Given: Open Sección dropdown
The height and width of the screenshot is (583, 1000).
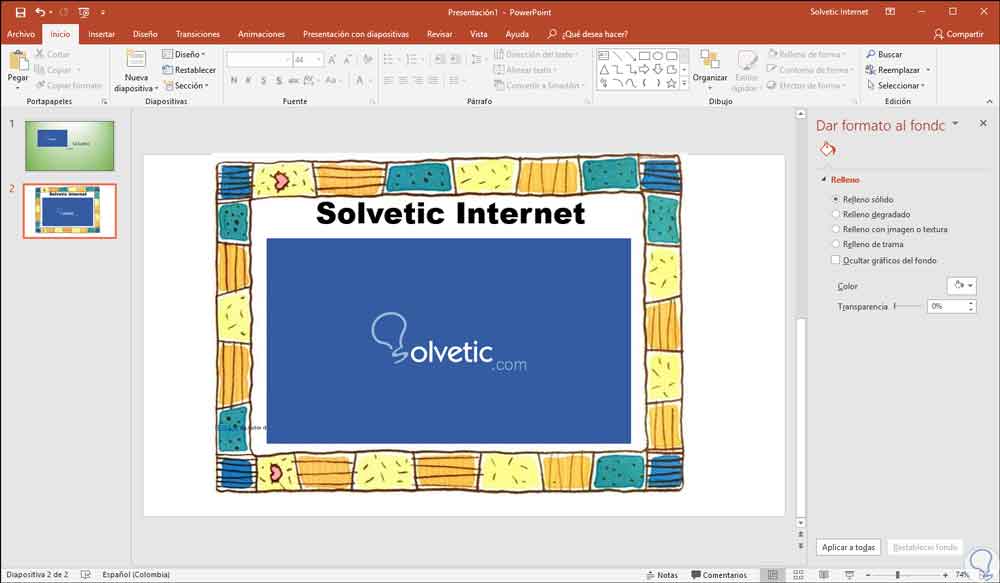Looking at the screenshot, I should tap(186, 85).
